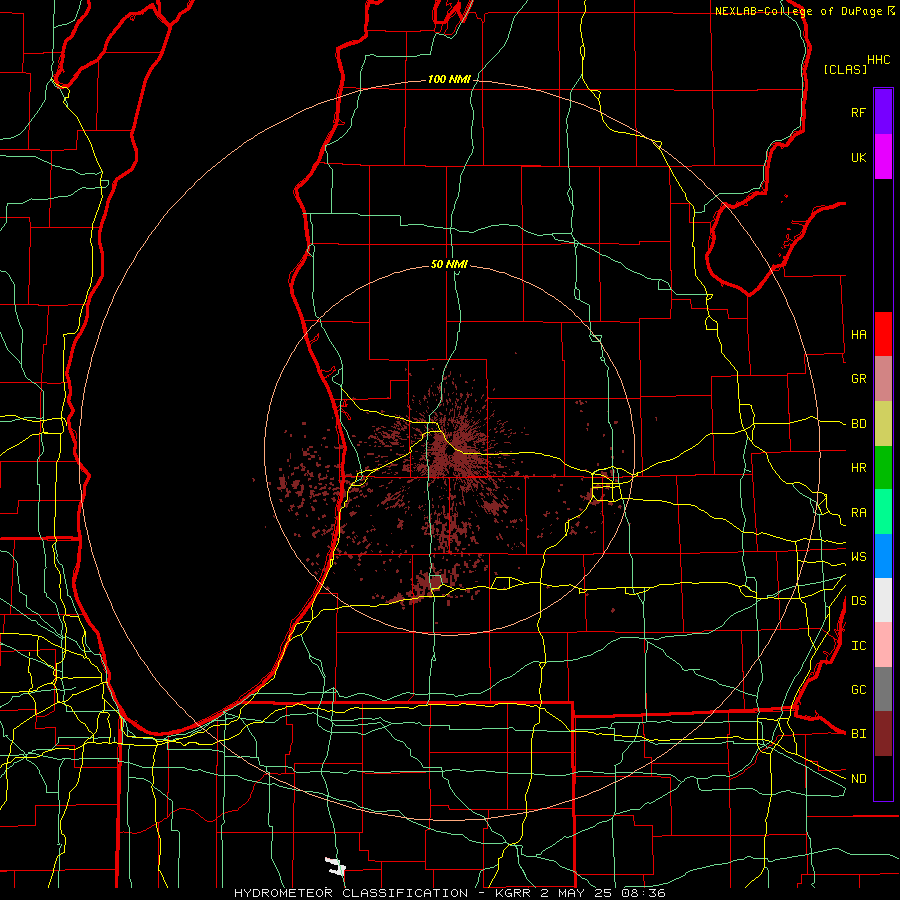The width and height of the screenshot is (900, 900).
Task: Click the 50 NMI range ring label
Action: pos(449,264)
